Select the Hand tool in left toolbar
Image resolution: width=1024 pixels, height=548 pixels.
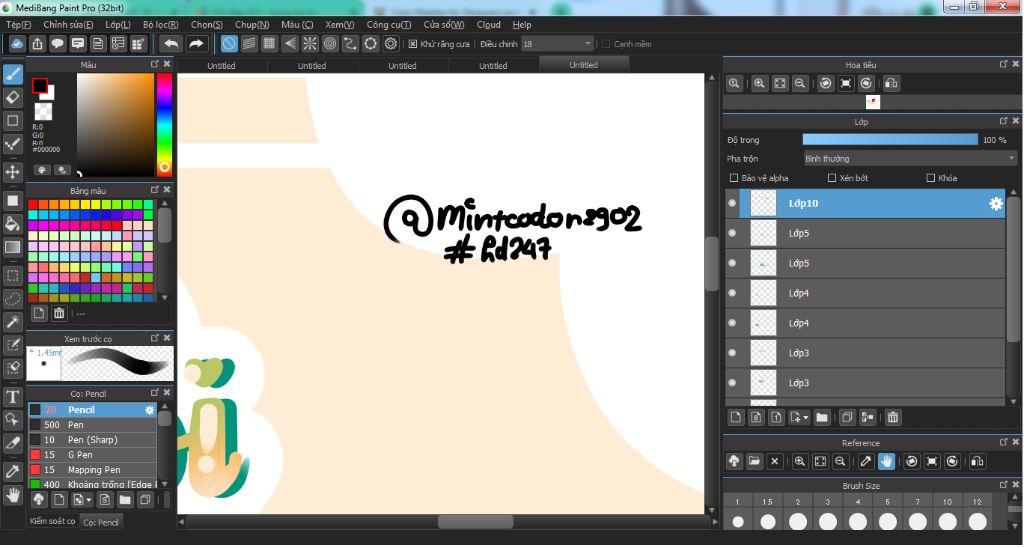pos(12,494)
